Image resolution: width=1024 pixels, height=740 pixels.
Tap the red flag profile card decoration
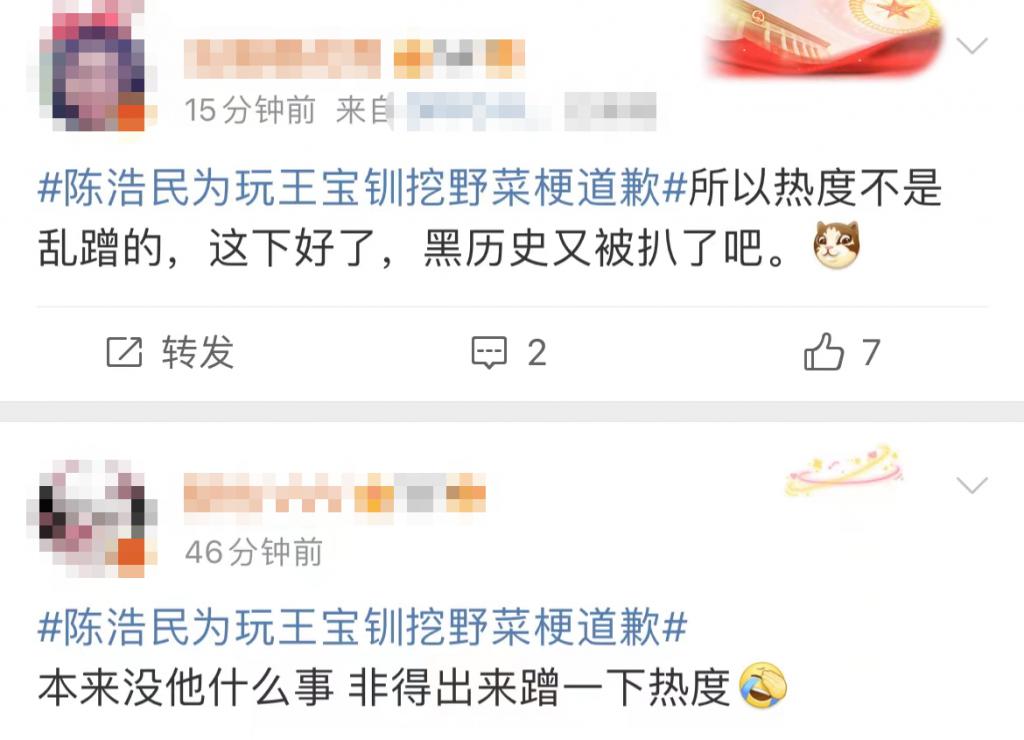pyautogui.click(x=823, y=38)
